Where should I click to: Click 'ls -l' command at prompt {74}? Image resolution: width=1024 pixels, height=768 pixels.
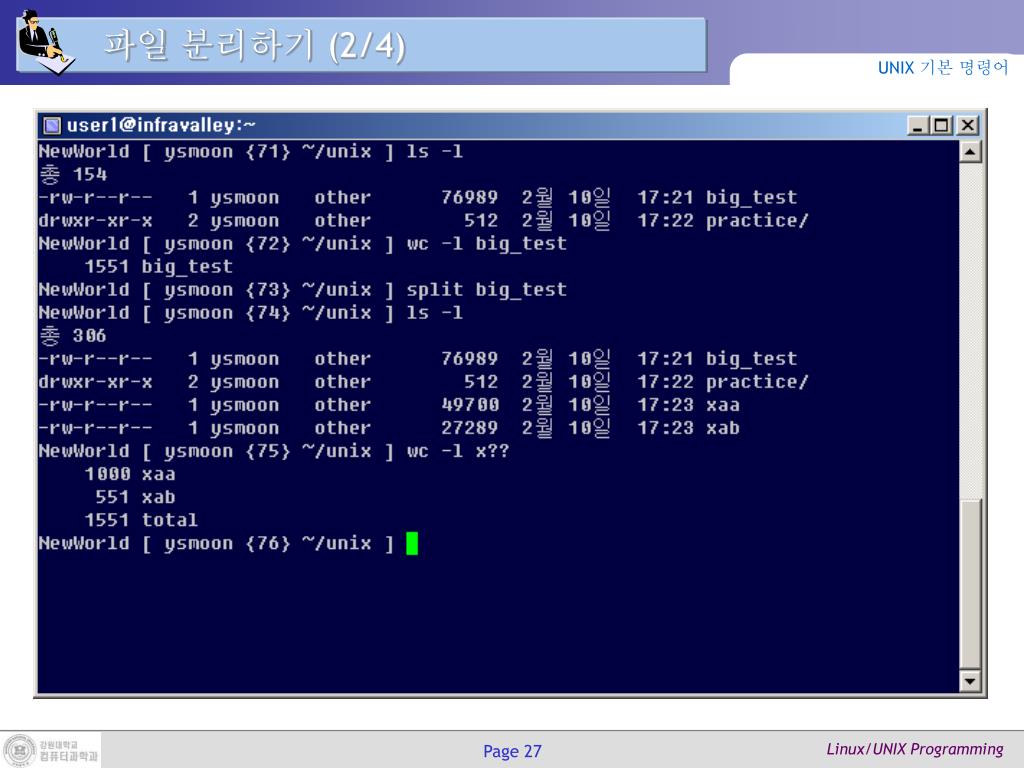pos(434,313)
